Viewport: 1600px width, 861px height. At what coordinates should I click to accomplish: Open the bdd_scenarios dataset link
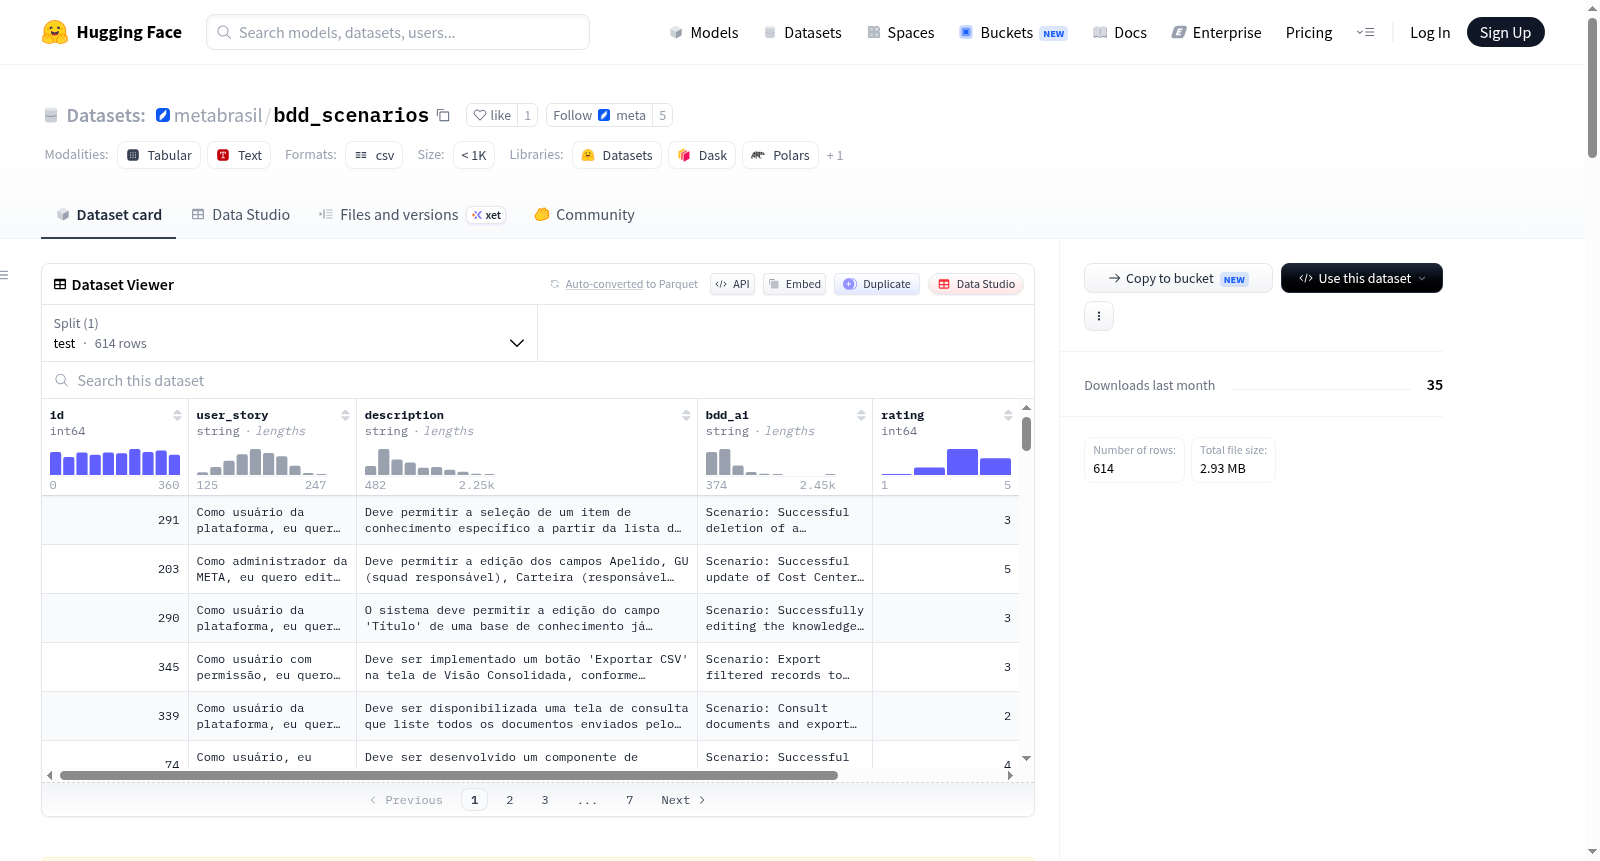[x=351, y=115]
